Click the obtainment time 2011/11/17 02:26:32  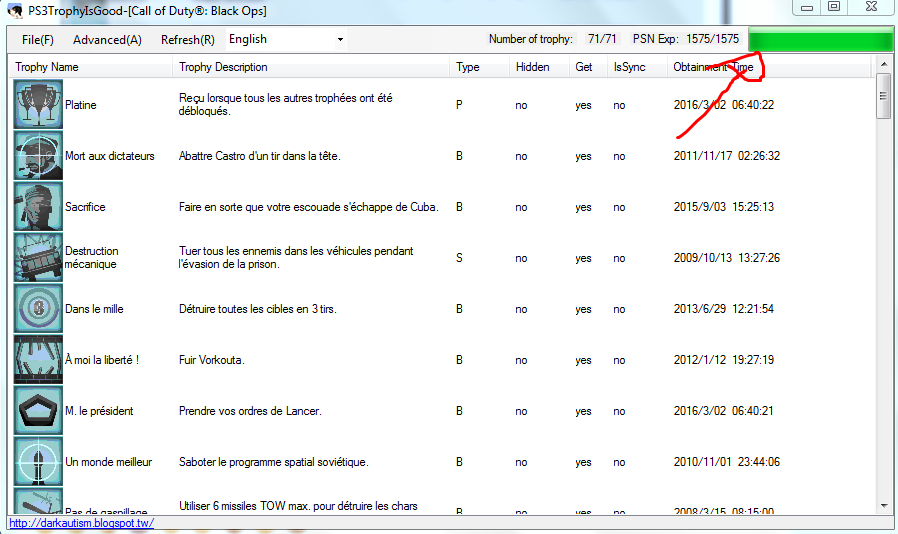pyautogui.click(x=727, y=156)
